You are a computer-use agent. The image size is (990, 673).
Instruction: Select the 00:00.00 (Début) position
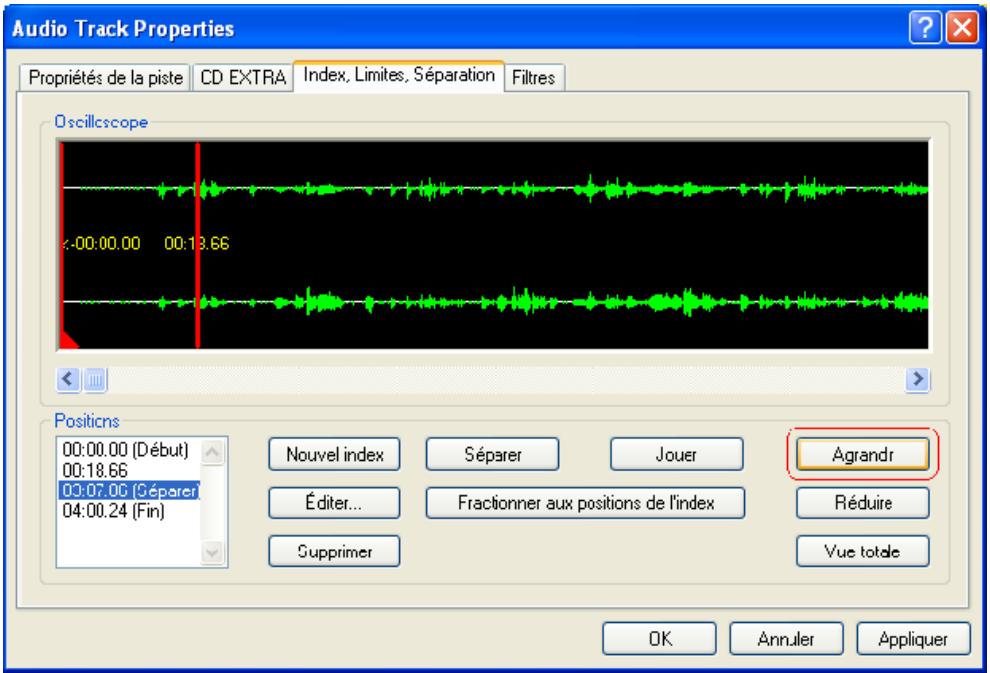[129, 450]
